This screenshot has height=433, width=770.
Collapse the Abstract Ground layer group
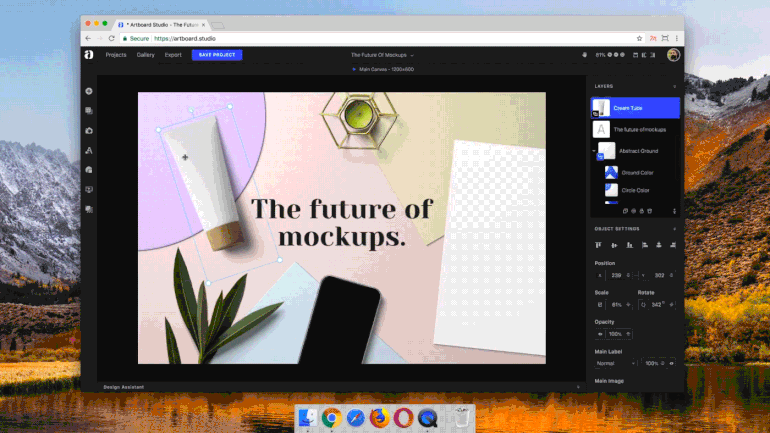click(594, 151)
